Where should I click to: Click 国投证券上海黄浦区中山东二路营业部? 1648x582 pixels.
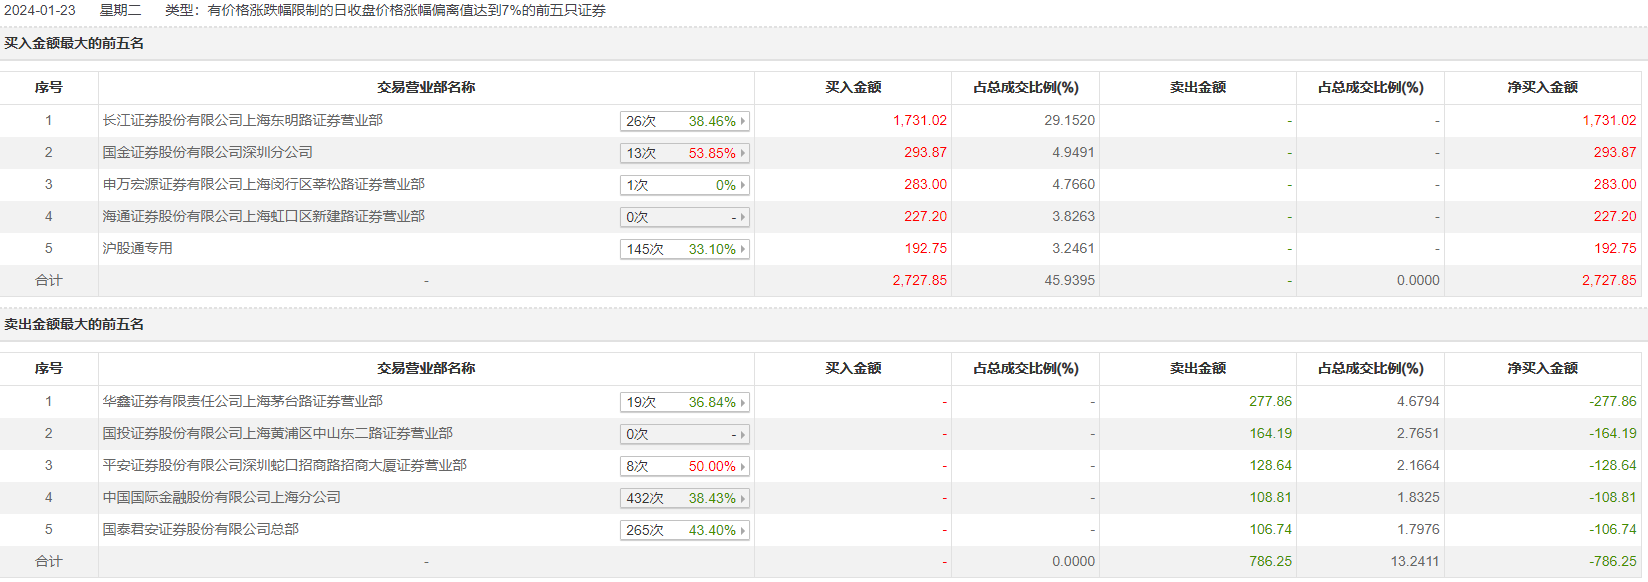[x=277, y=434]
